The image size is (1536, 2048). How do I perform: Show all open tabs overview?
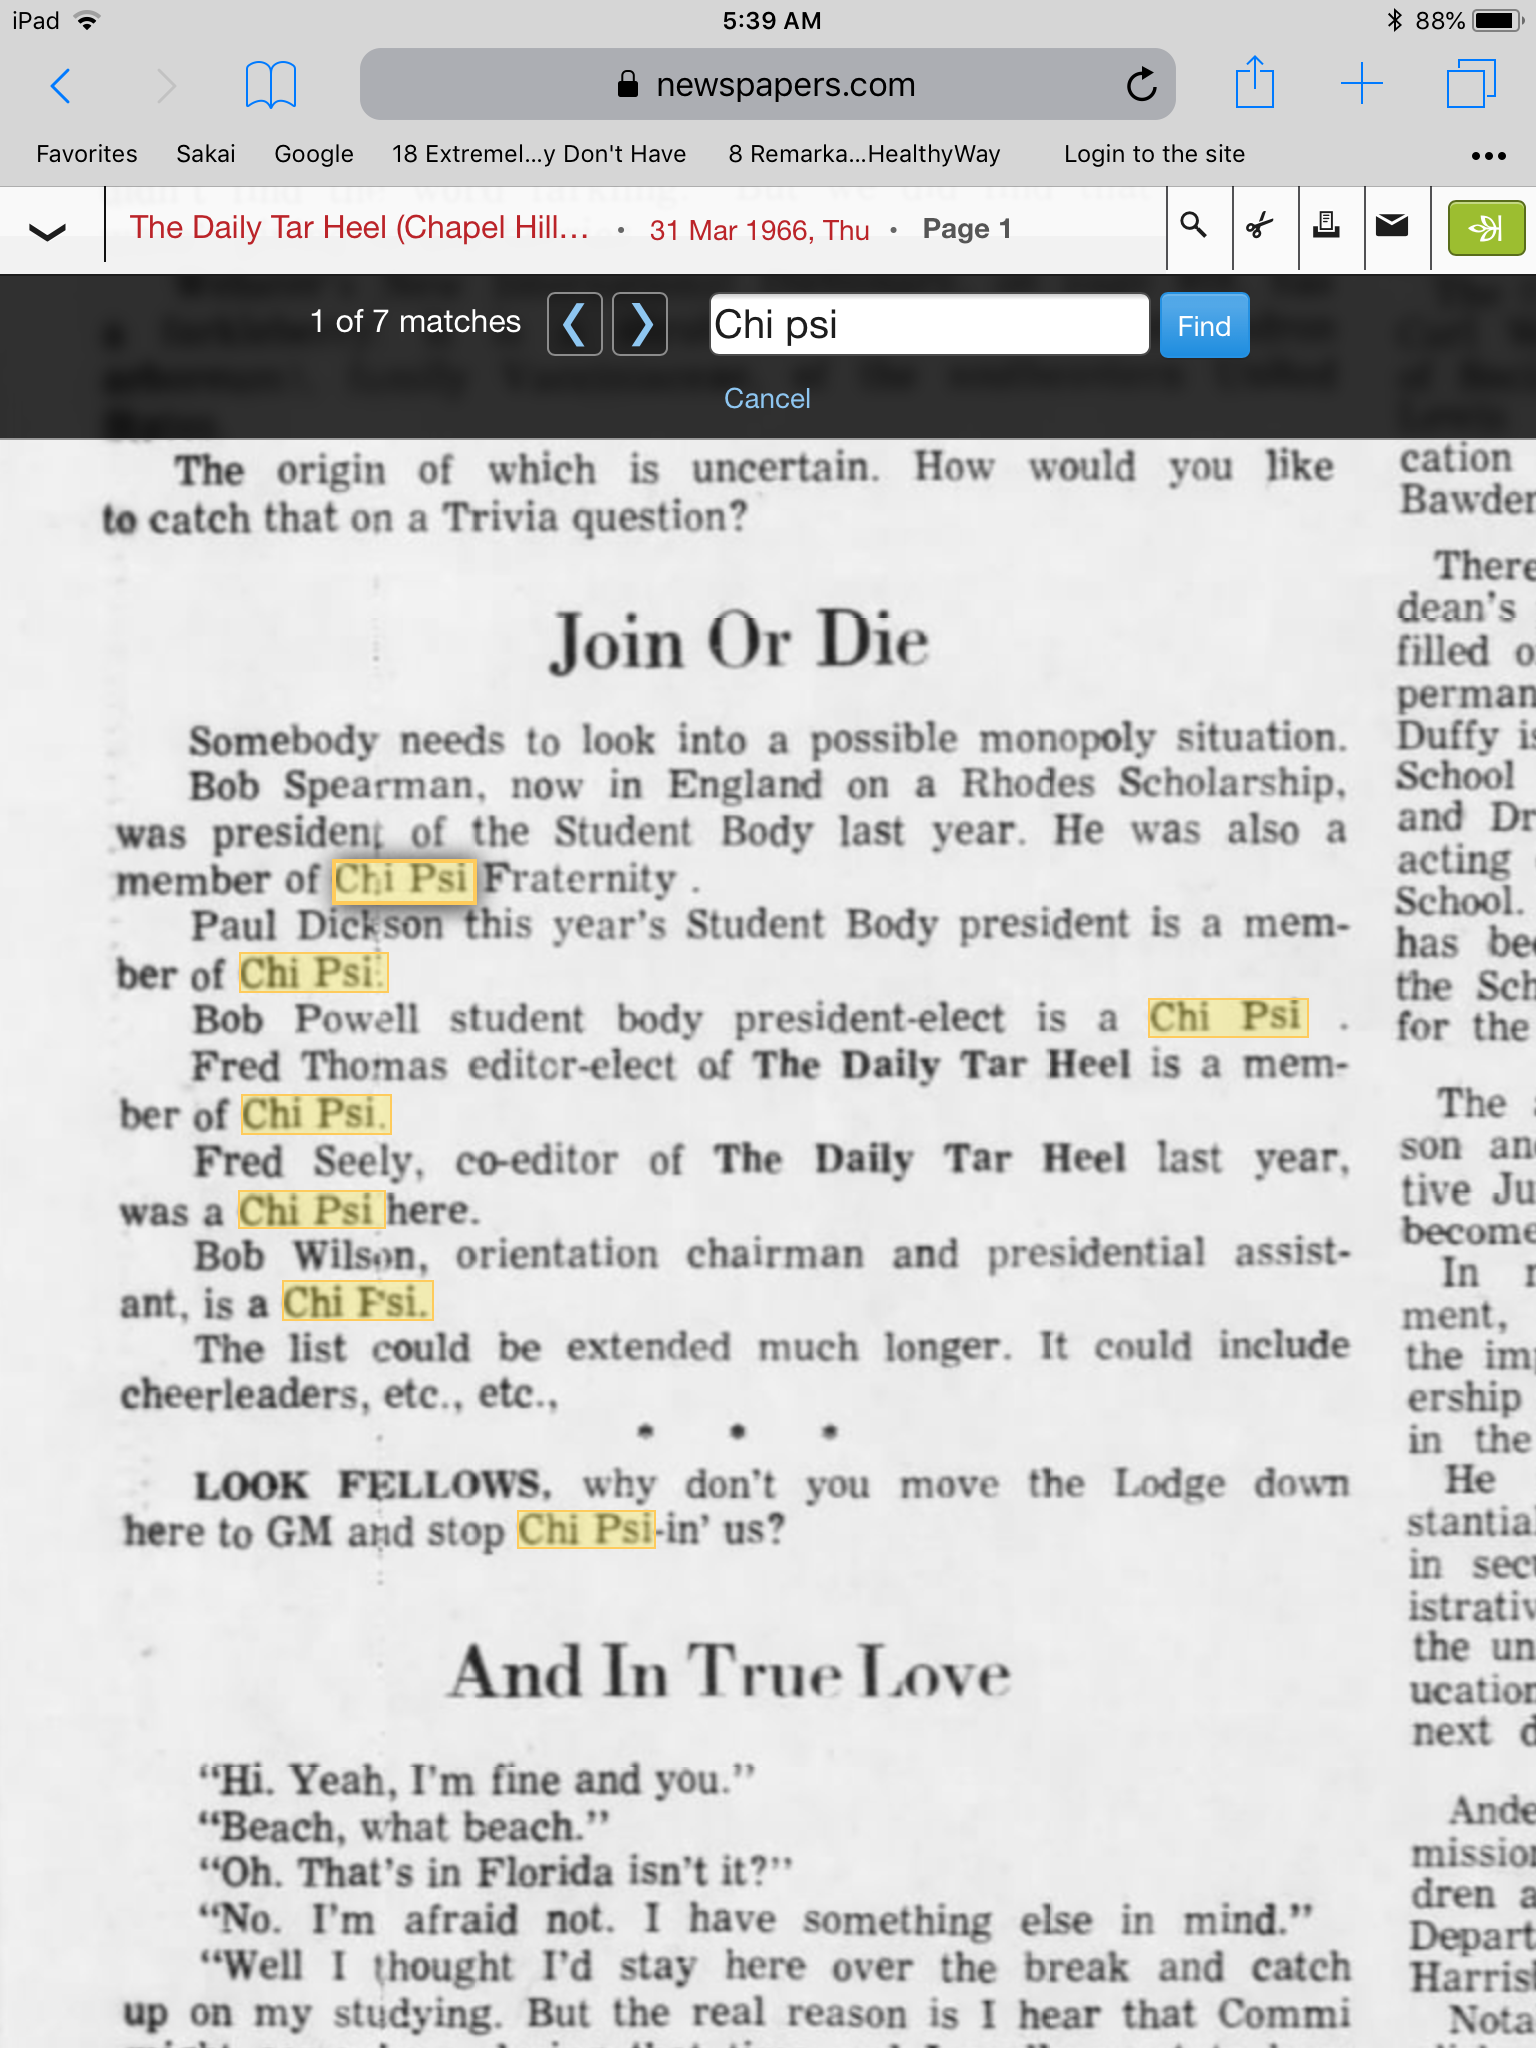click(x=1471, y=84)
